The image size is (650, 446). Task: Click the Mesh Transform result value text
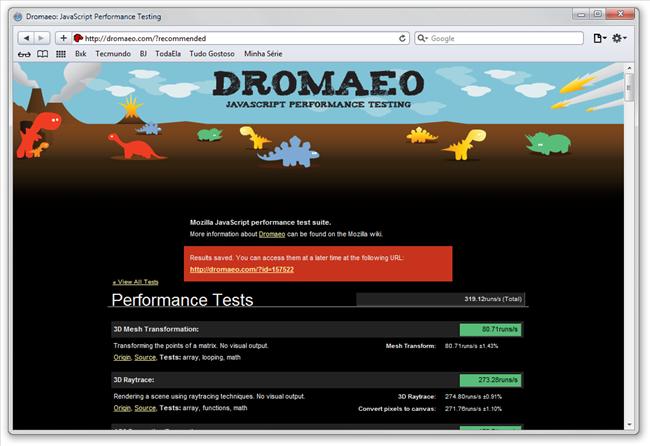[471, 346]
